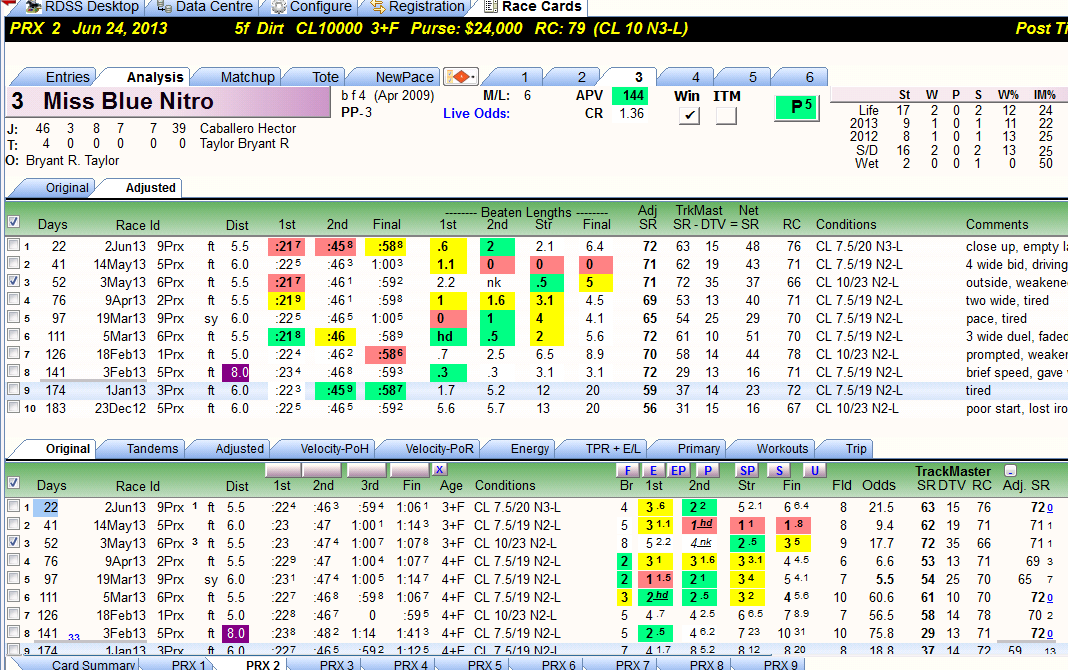Click the EP pace button
The height and width of the screenshot is (670, 1068).
click(x=678, y=470)
